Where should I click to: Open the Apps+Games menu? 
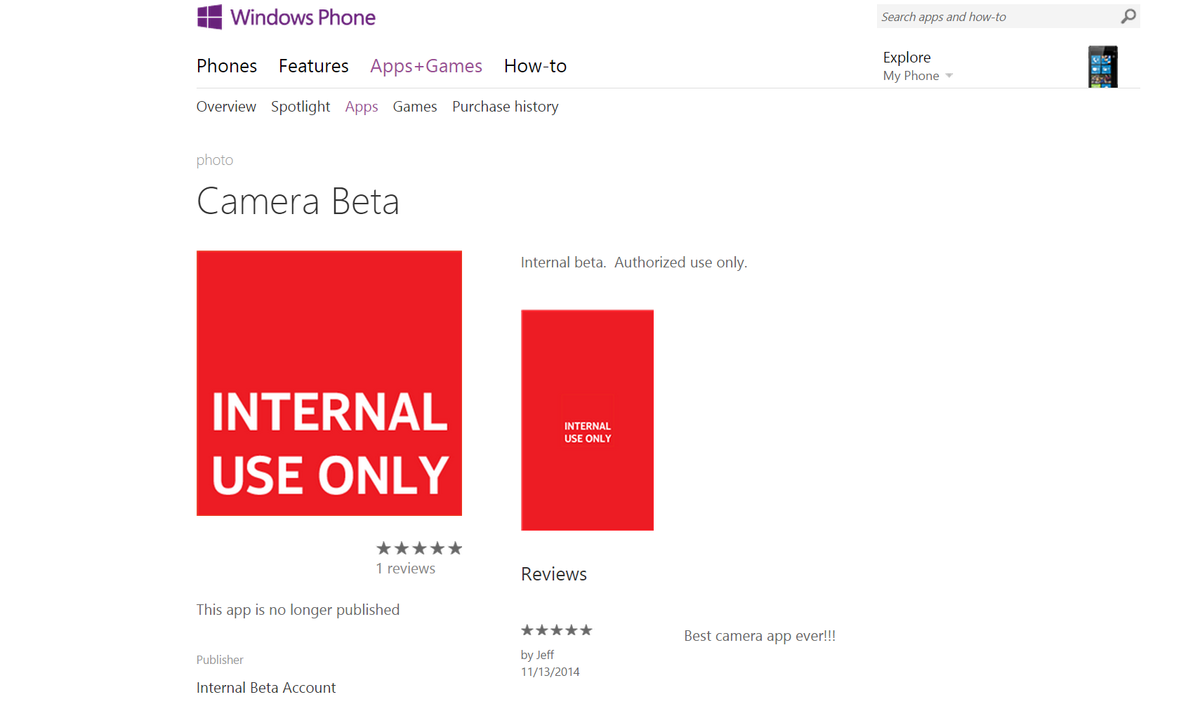(426, 65)
